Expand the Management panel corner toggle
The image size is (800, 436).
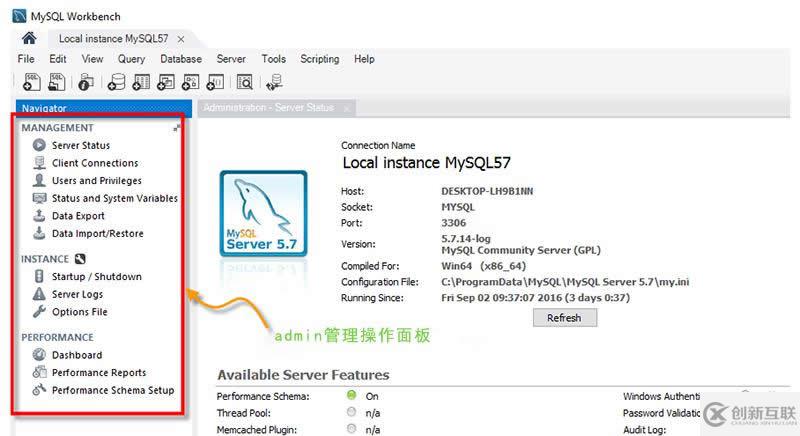(177, 128)
